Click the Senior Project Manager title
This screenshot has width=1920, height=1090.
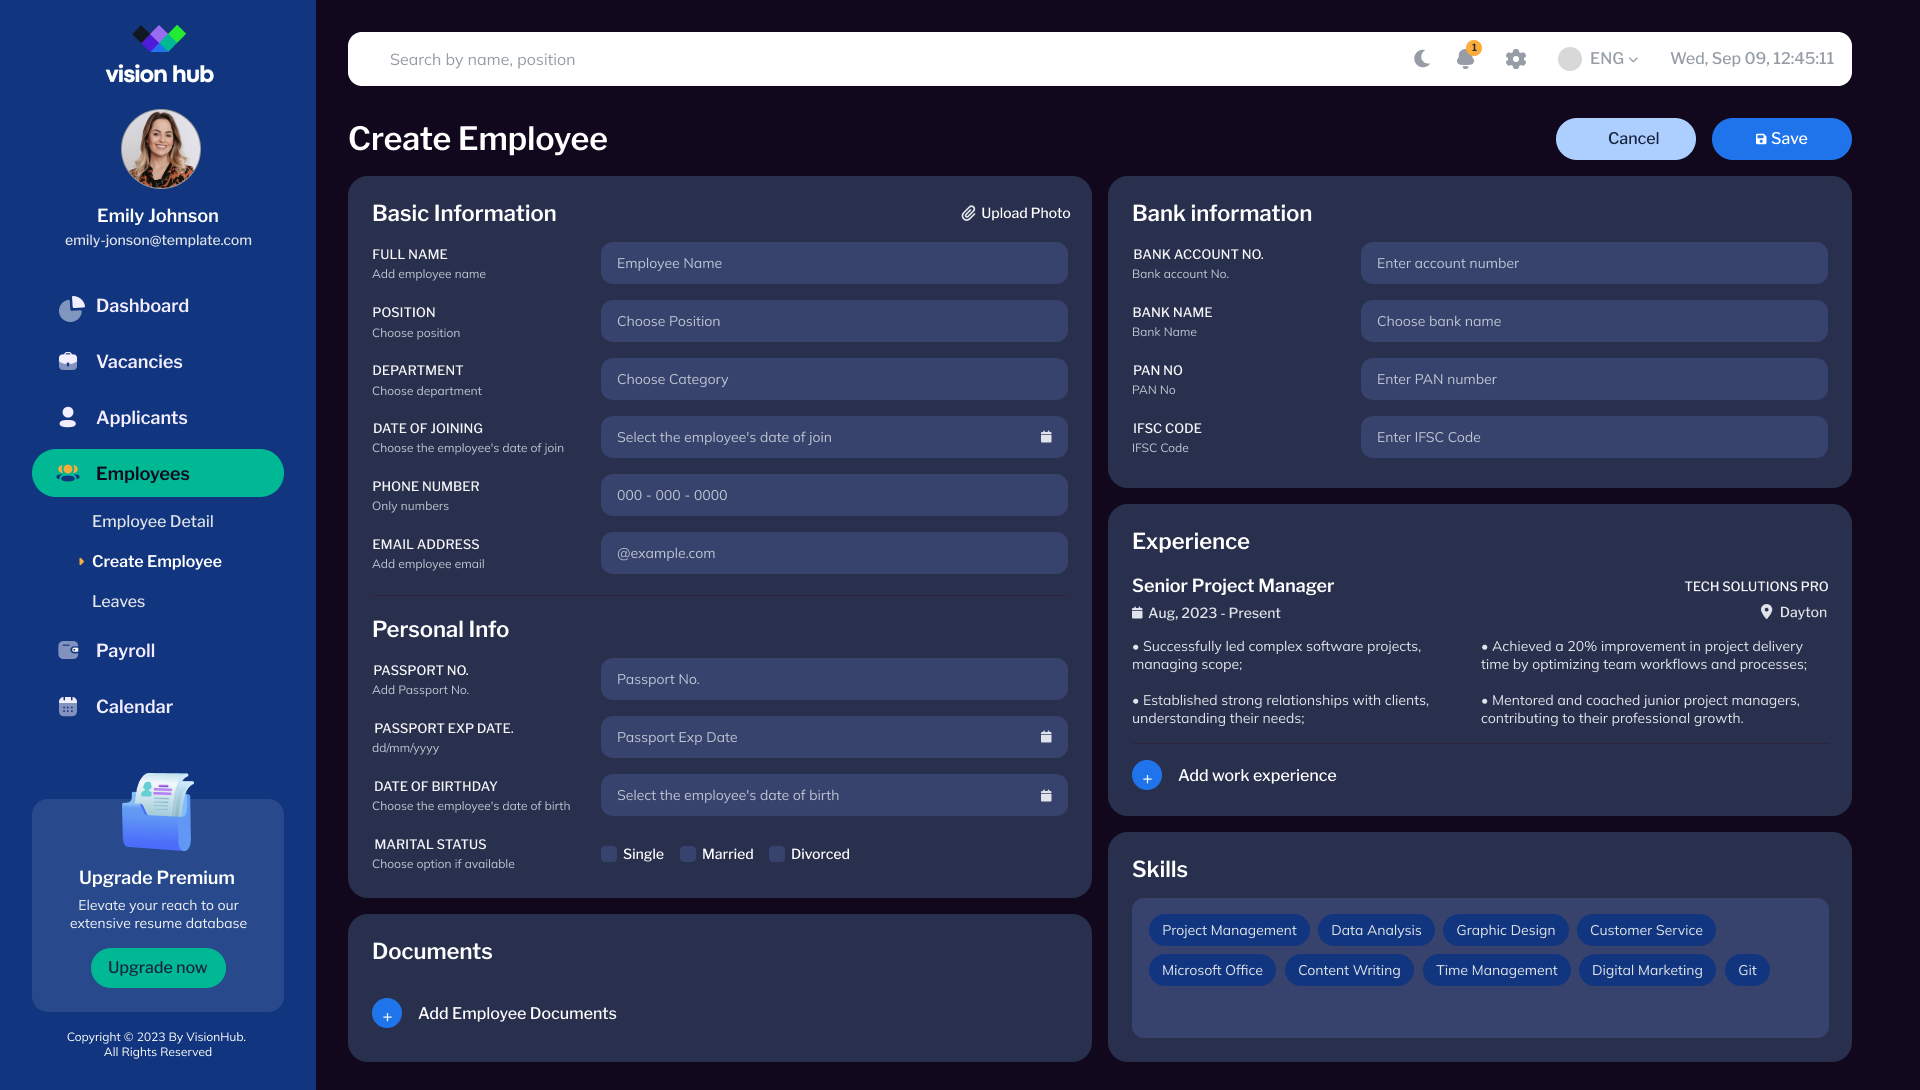pyautogui.click(x=1233, y=586)
